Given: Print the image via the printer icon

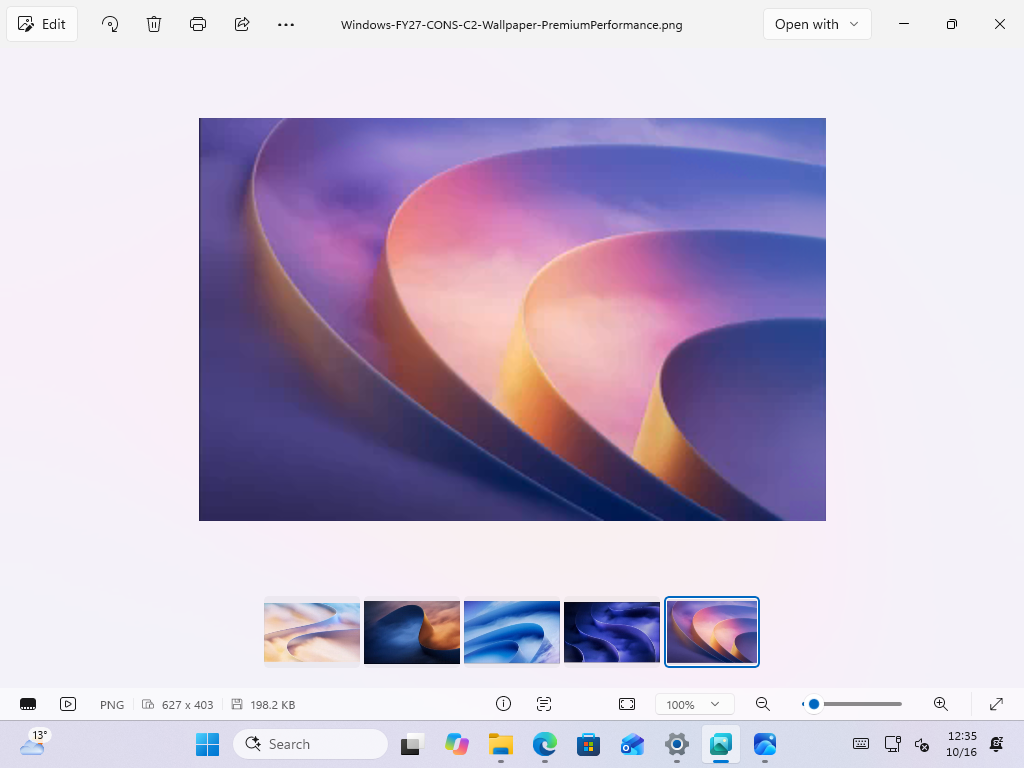Looking at the screenshot, I should pos(198,25).
